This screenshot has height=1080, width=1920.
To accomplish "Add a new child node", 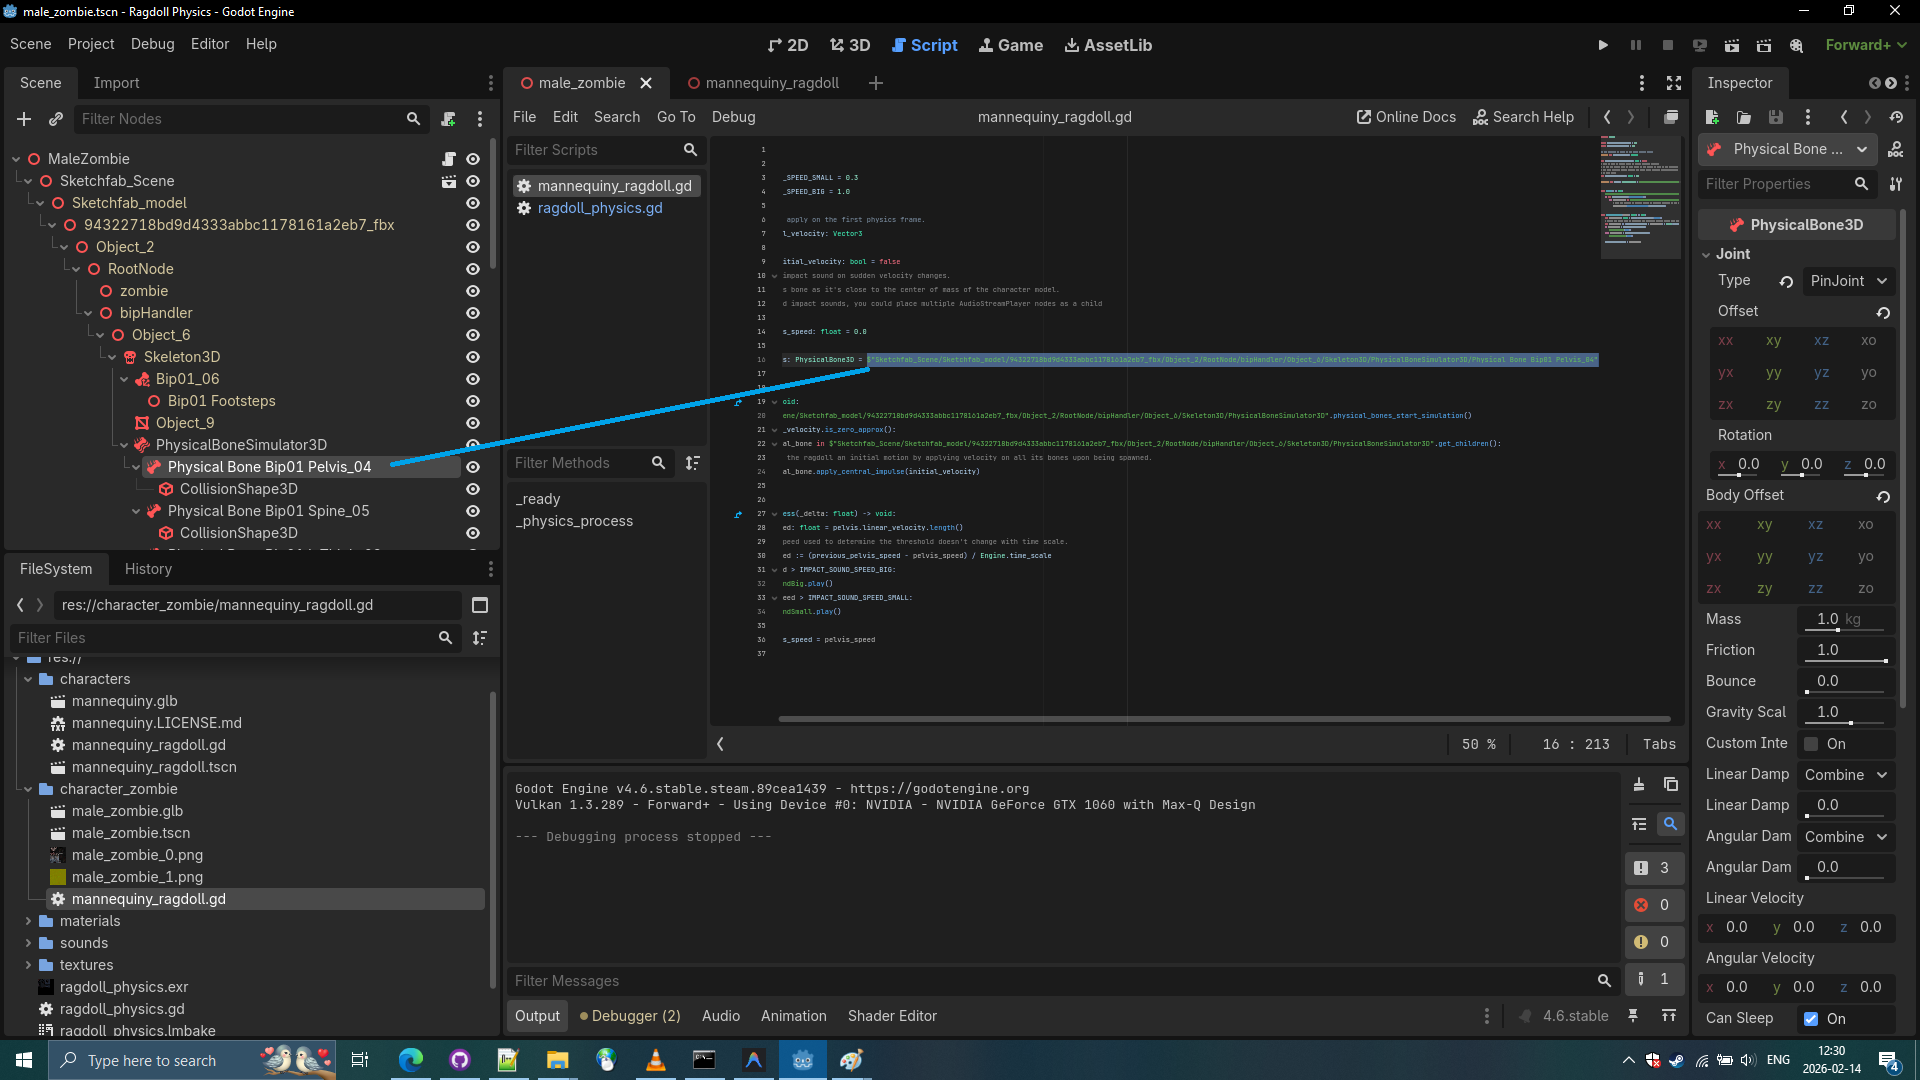I will pyautogui.click(x=24, y=119).
